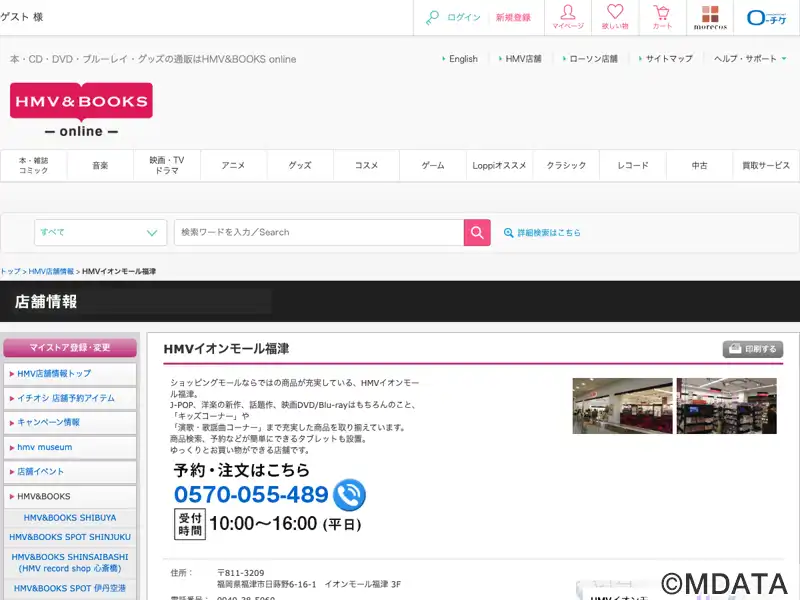Click the HMV&BOOKS online logo
800x600 pixels.
pyautogui.click(x=81, y=110)
